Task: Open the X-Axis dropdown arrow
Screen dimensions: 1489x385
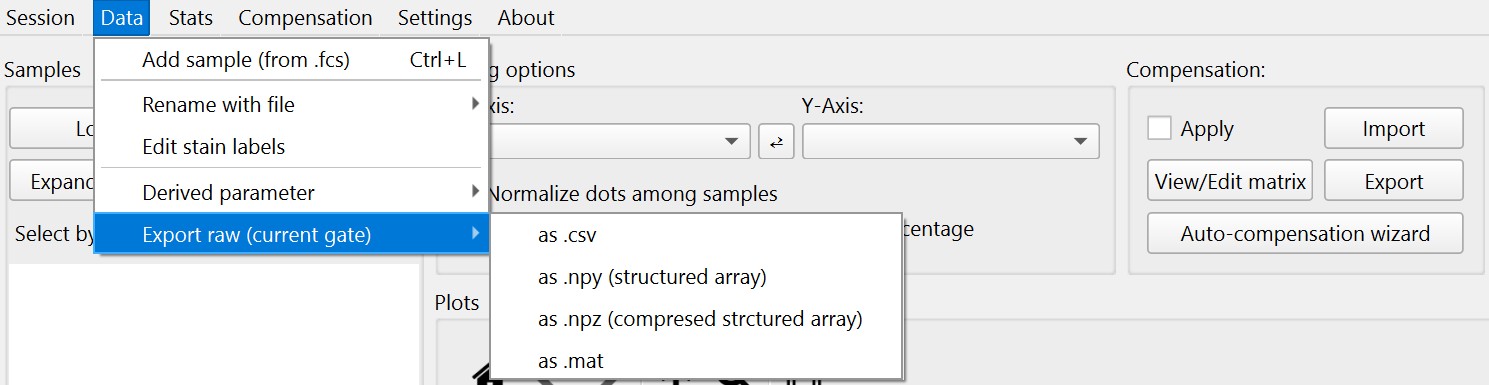Action: (731, 142)
